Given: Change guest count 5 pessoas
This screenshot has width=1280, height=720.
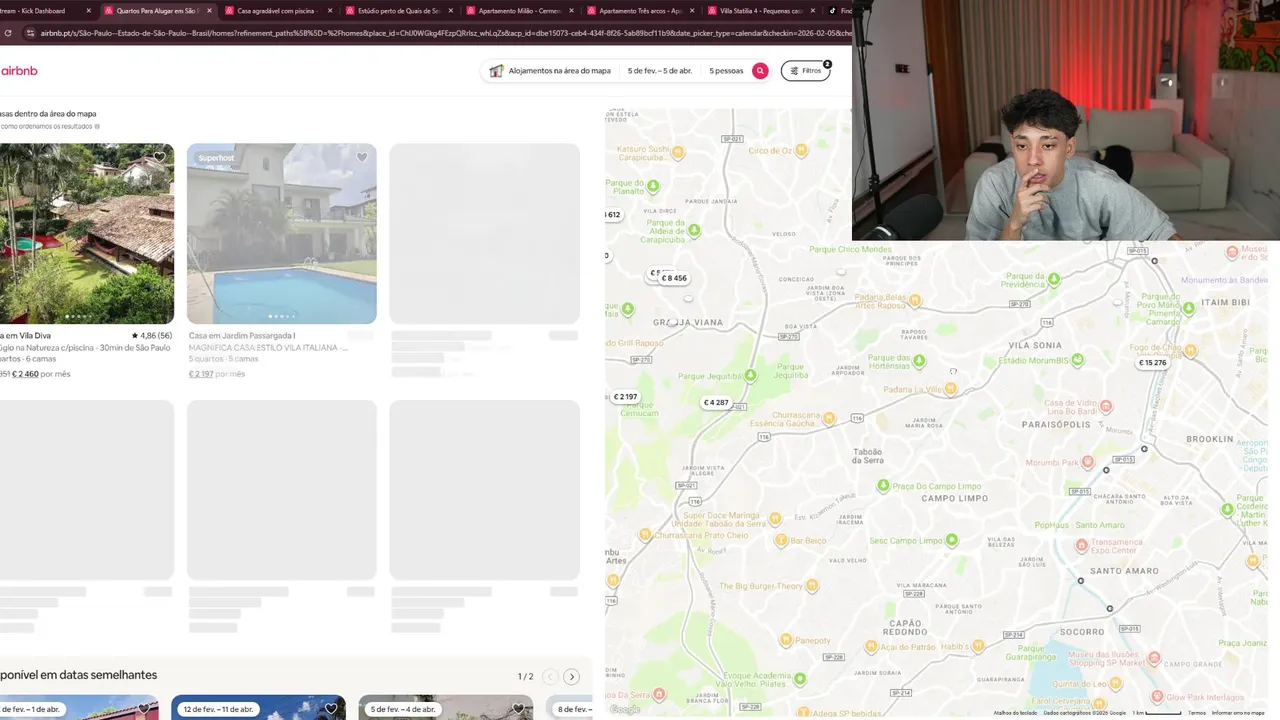Looking at the screenshot, I should tap(726, 71).
